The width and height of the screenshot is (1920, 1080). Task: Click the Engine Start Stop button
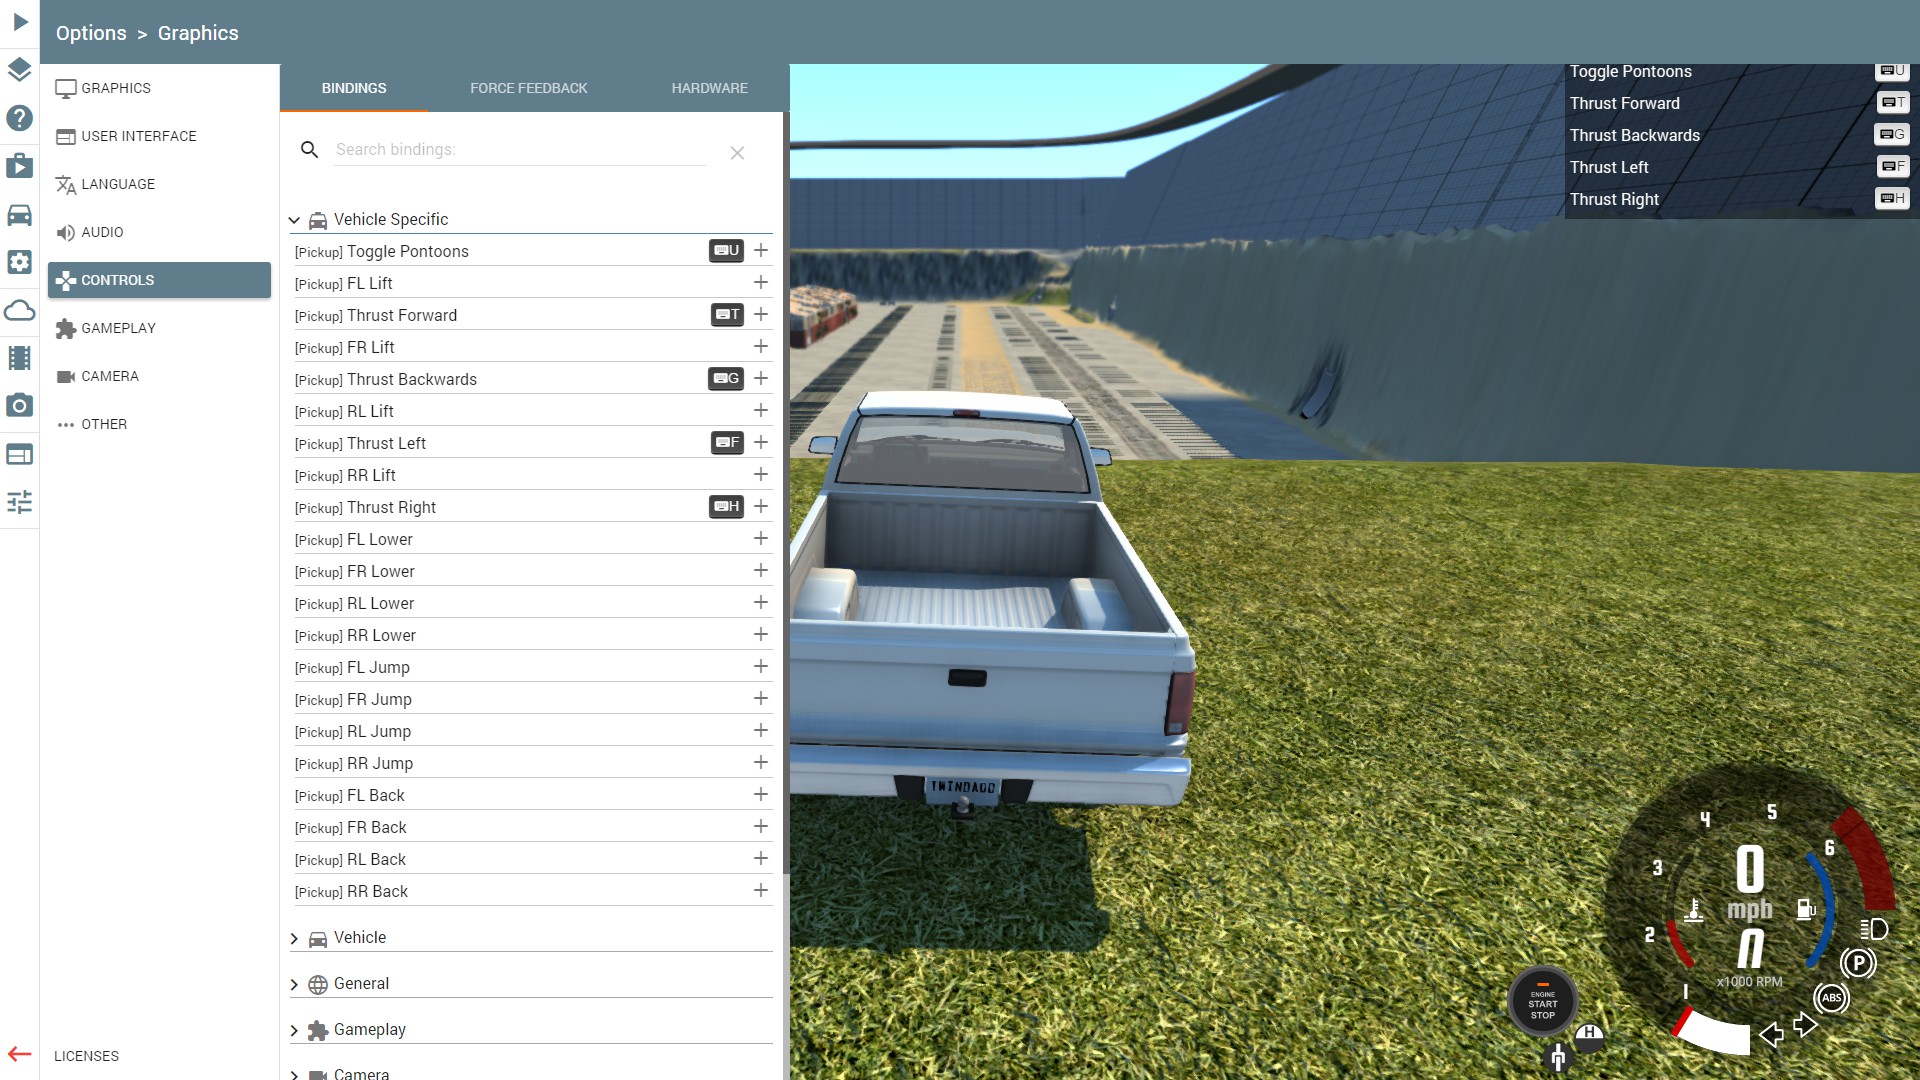pyautogui.click(x=1542, y=1001)
